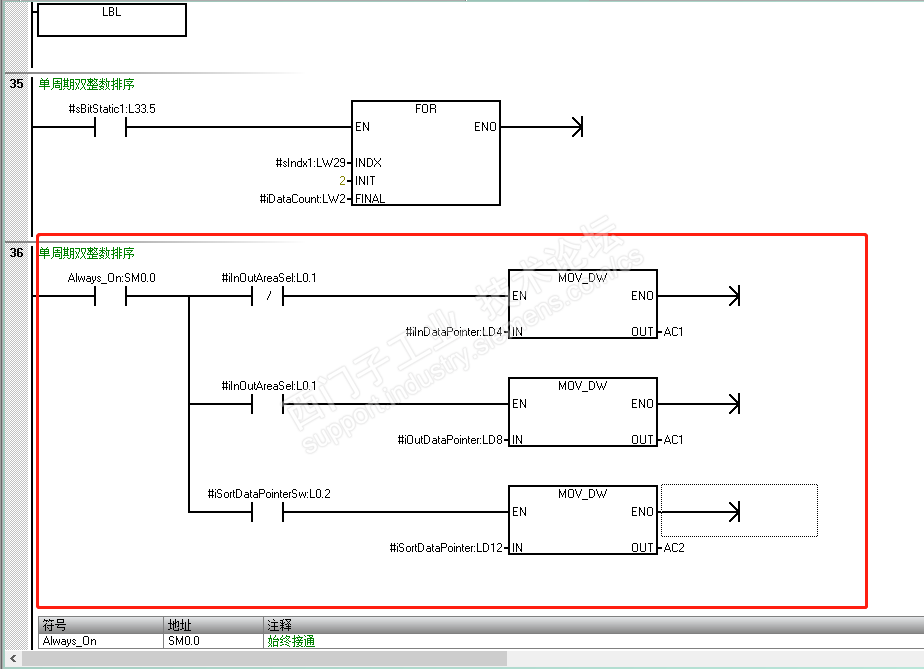The width and height of the screenshot is (924, 669).
Task: Select the MOV_DW box with #iSortDataPointer input
Action: coord(583,520)
